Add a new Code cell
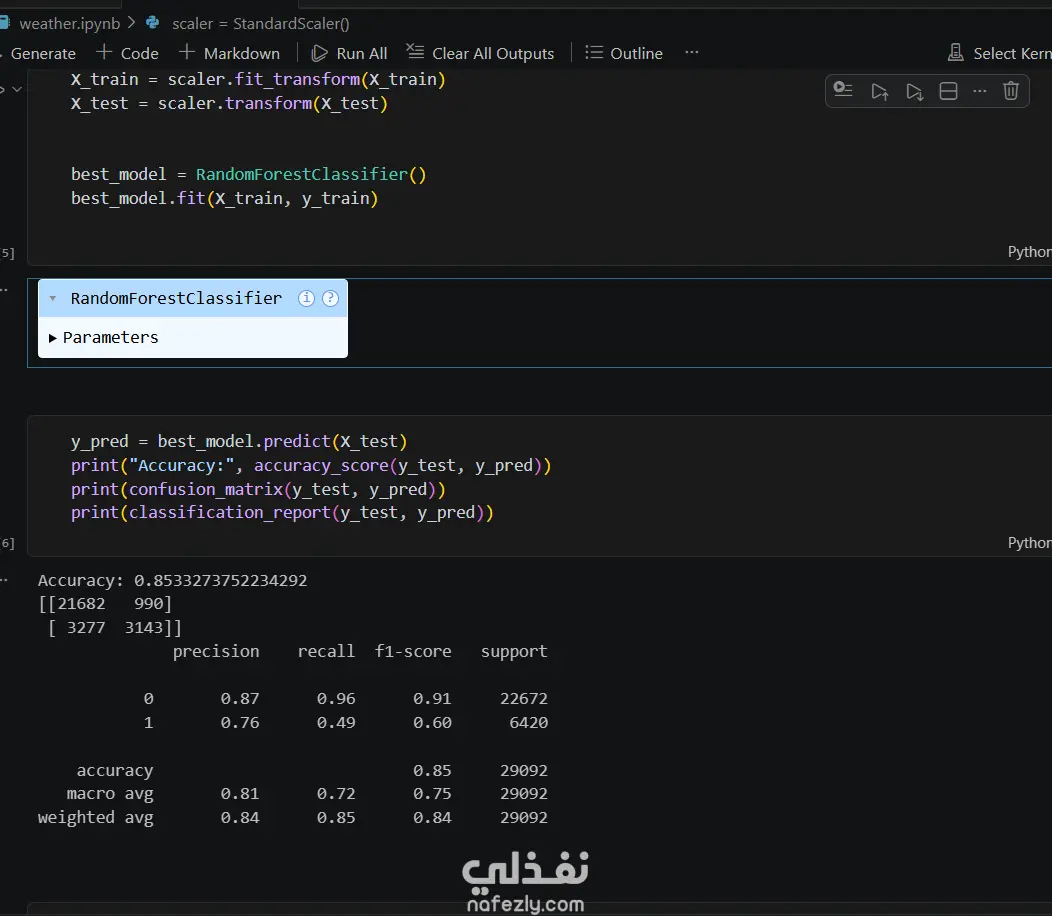The width and height of the screenshot is (1052, 916). (x=127, y=53)
